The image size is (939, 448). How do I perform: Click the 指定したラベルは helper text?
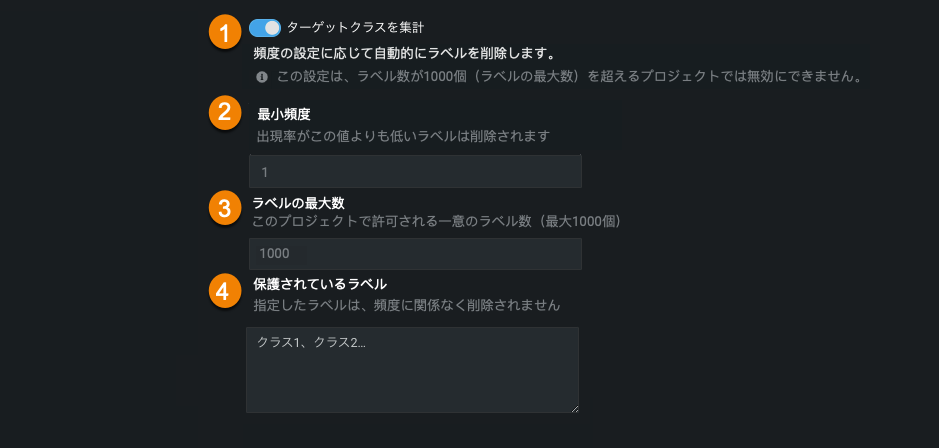click(x=407, y=305)
